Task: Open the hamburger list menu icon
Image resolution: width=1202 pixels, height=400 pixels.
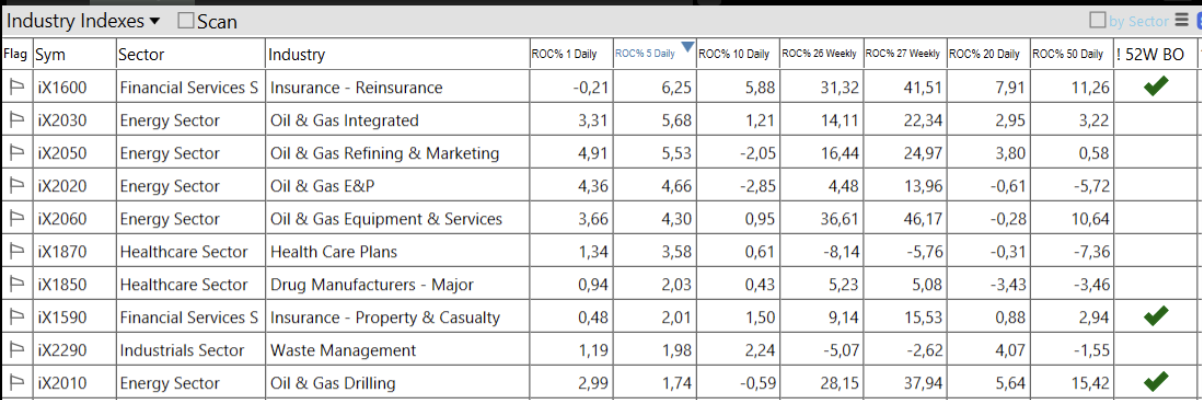Action: [x=1181, y=20]
